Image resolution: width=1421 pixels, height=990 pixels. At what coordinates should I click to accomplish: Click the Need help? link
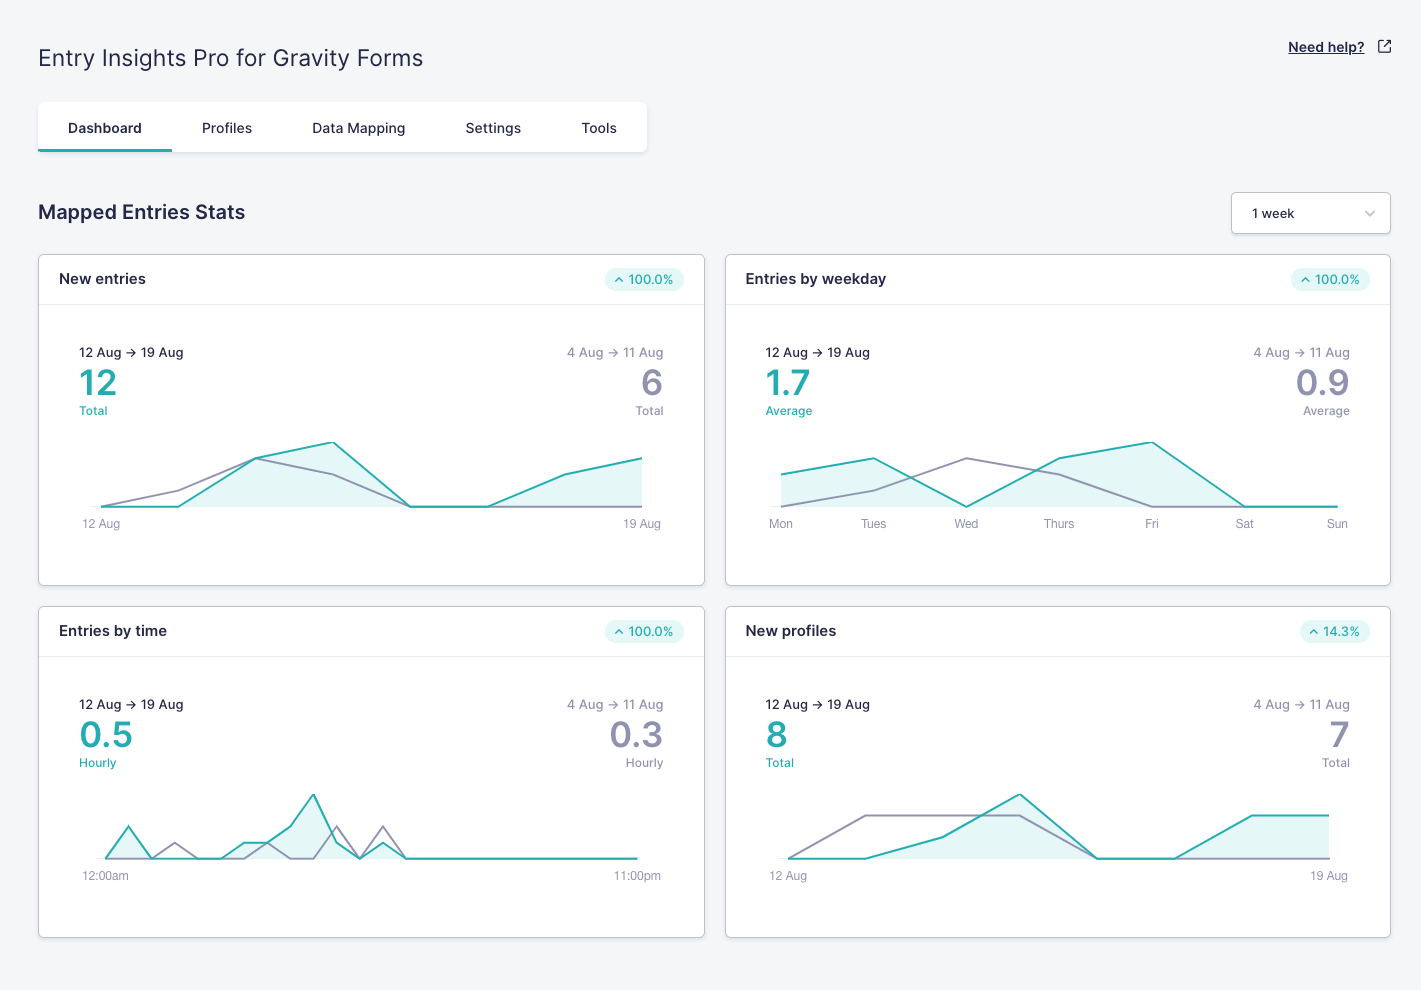tap(1326, 47)
